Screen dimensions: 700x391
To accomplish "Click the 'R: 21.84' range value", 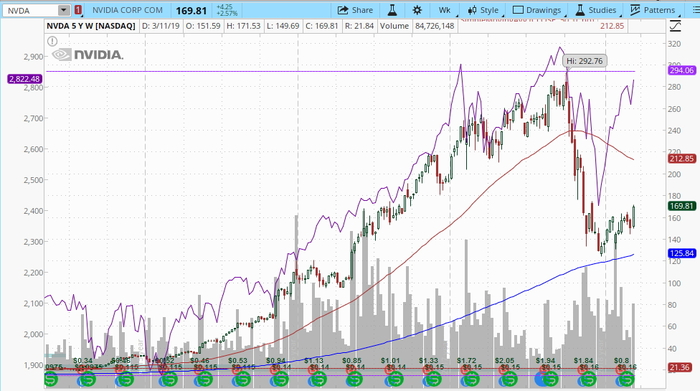I will tap(359, 26).
